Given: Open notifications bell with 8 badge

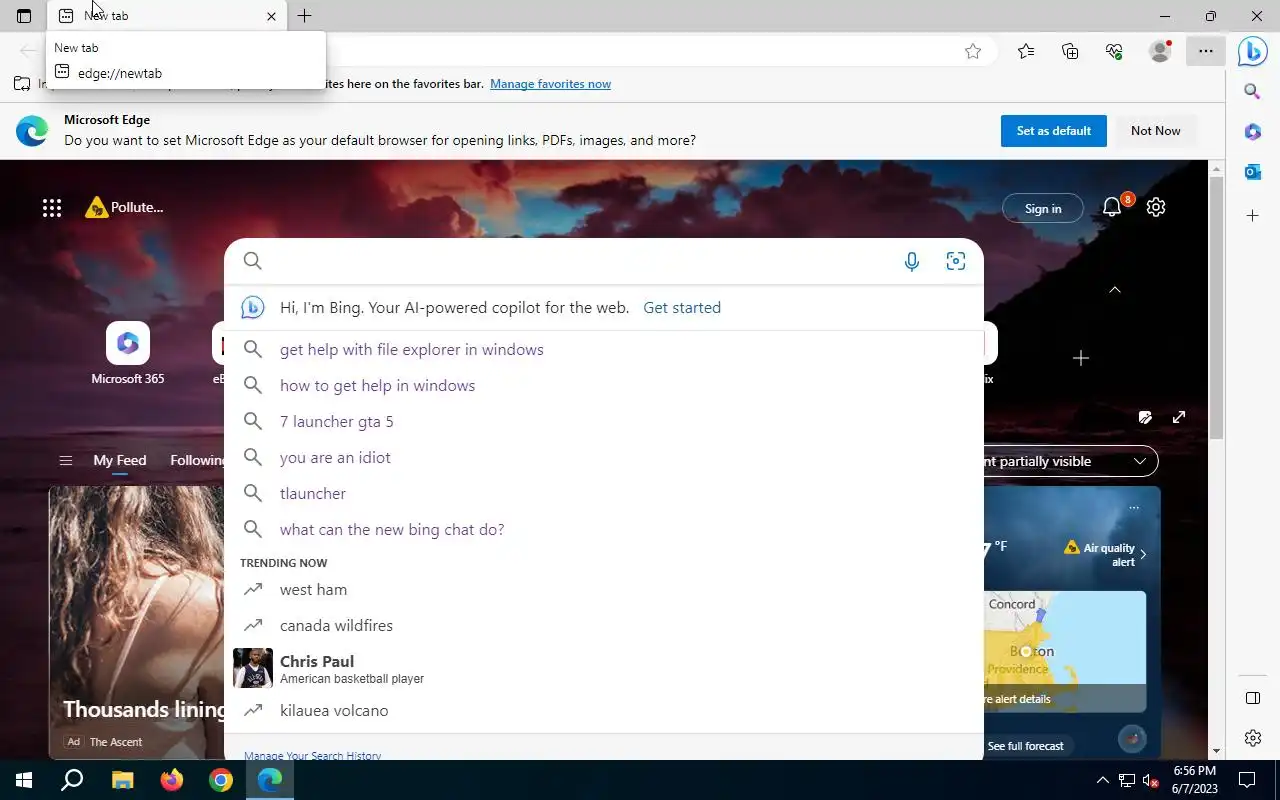Looking at the screenshot, I should click(x=1114, y=206).
